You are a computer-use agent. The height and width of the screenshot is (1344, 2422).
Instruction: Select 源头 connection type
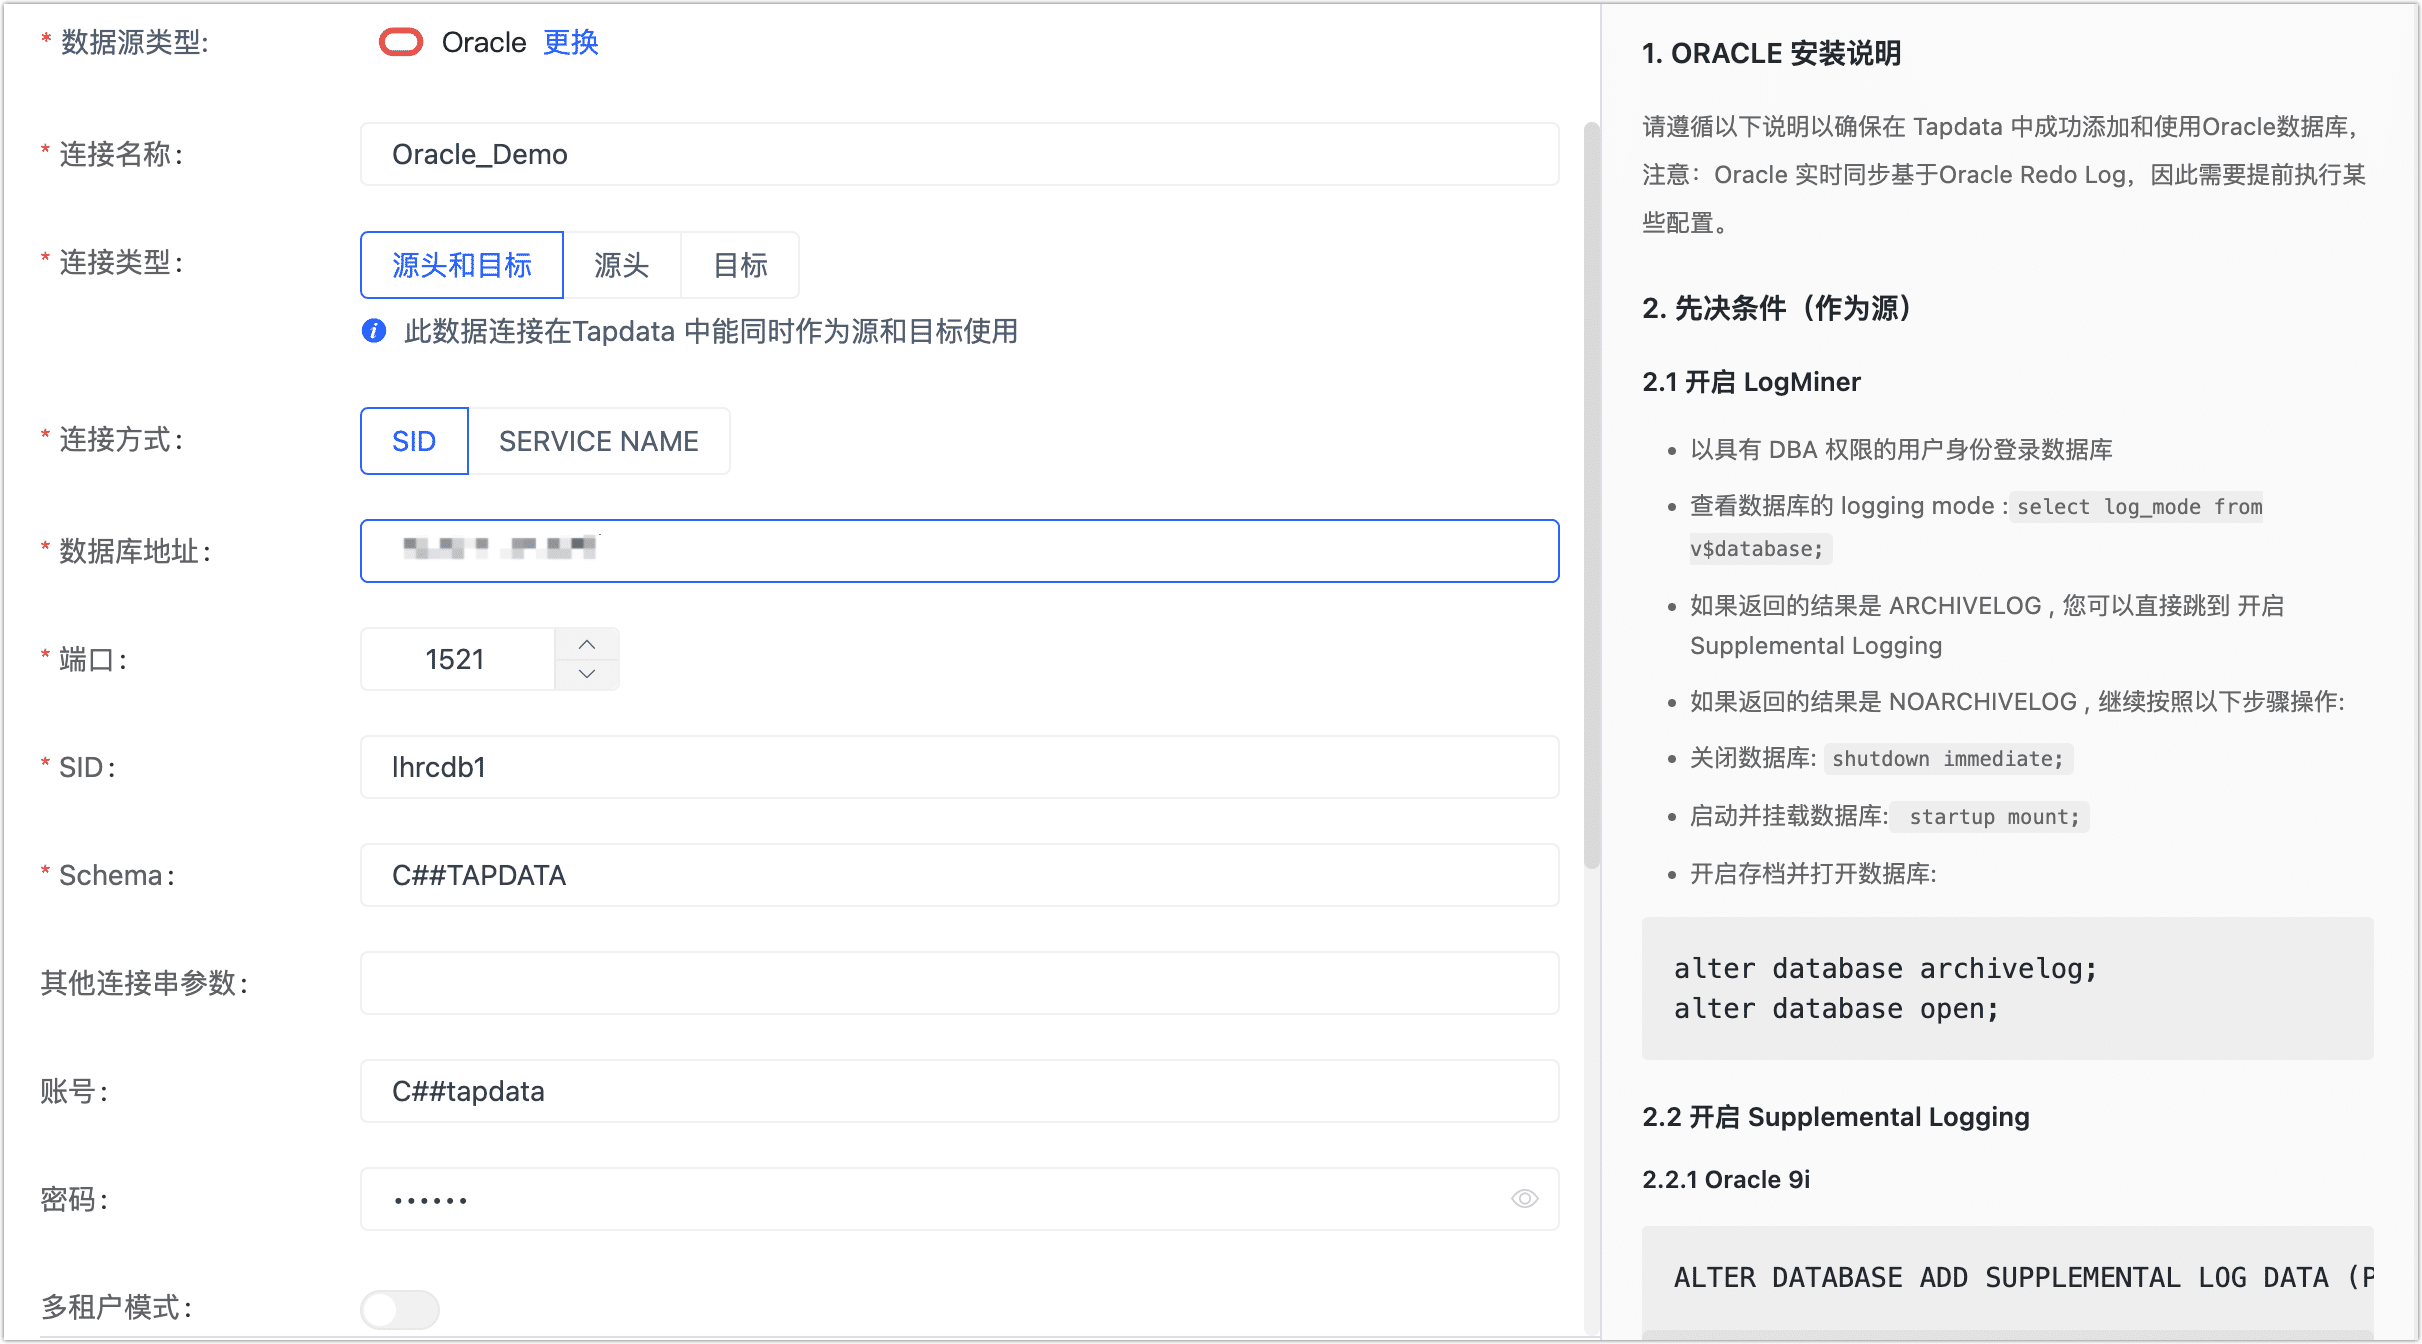(x=622, y=265)
